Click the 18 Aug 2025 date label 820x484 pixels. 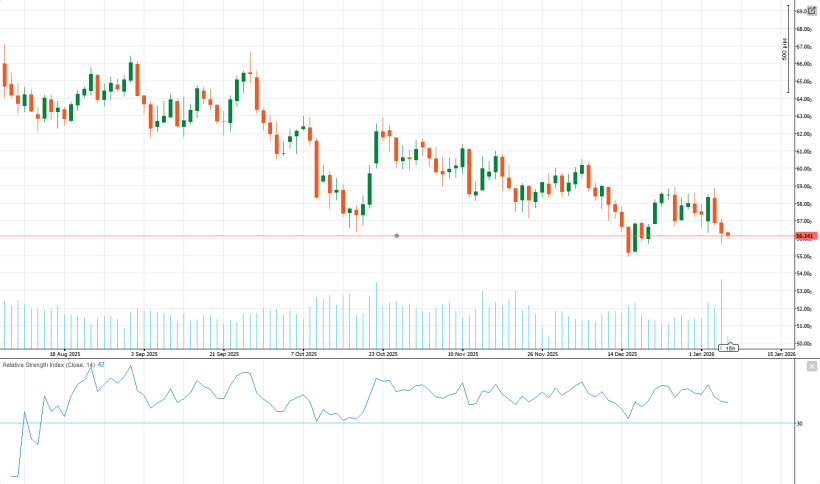pyautogui.click(x=64, y=354)
